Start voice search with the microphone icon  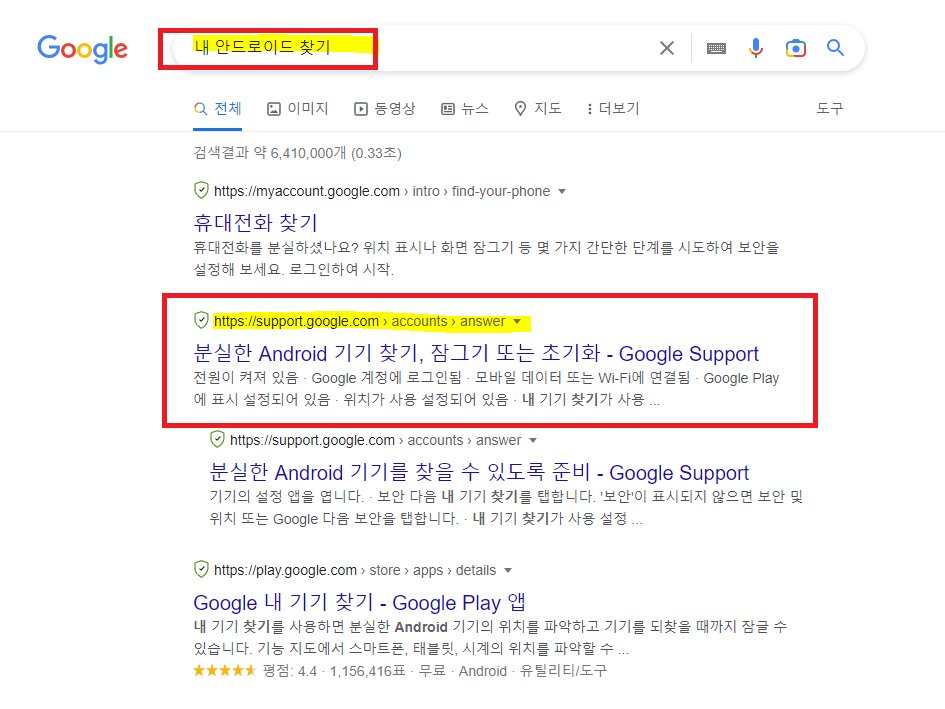pos(756,48)
